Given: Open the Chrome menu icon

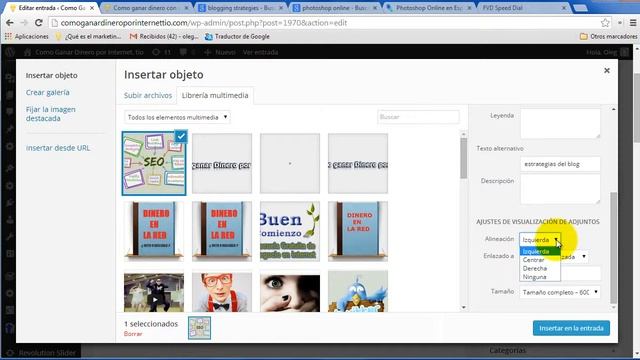Looking at the screenshot, I should pos(633,23).
